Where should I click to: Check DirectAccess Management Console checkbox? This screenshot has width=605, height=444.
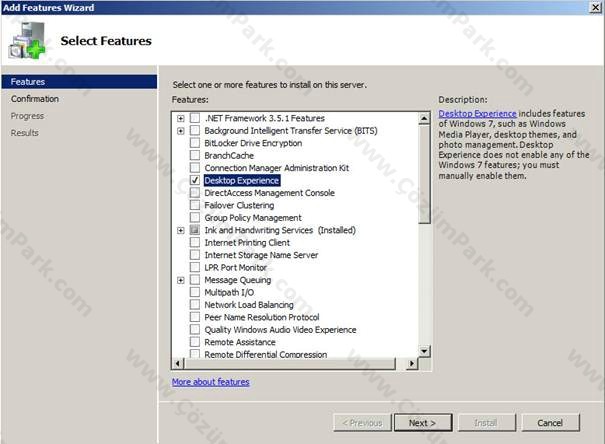coord(195,192)
